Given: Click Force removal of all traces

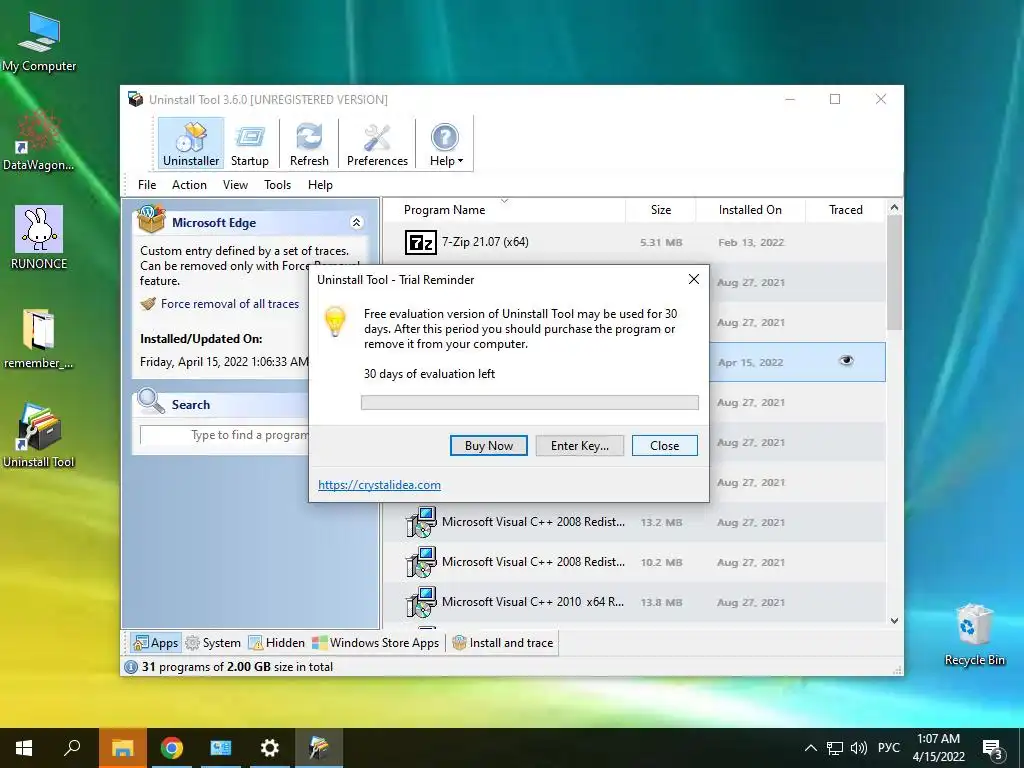Looking at the screenshot, I should pyautogui.click(x=230, y=304).
